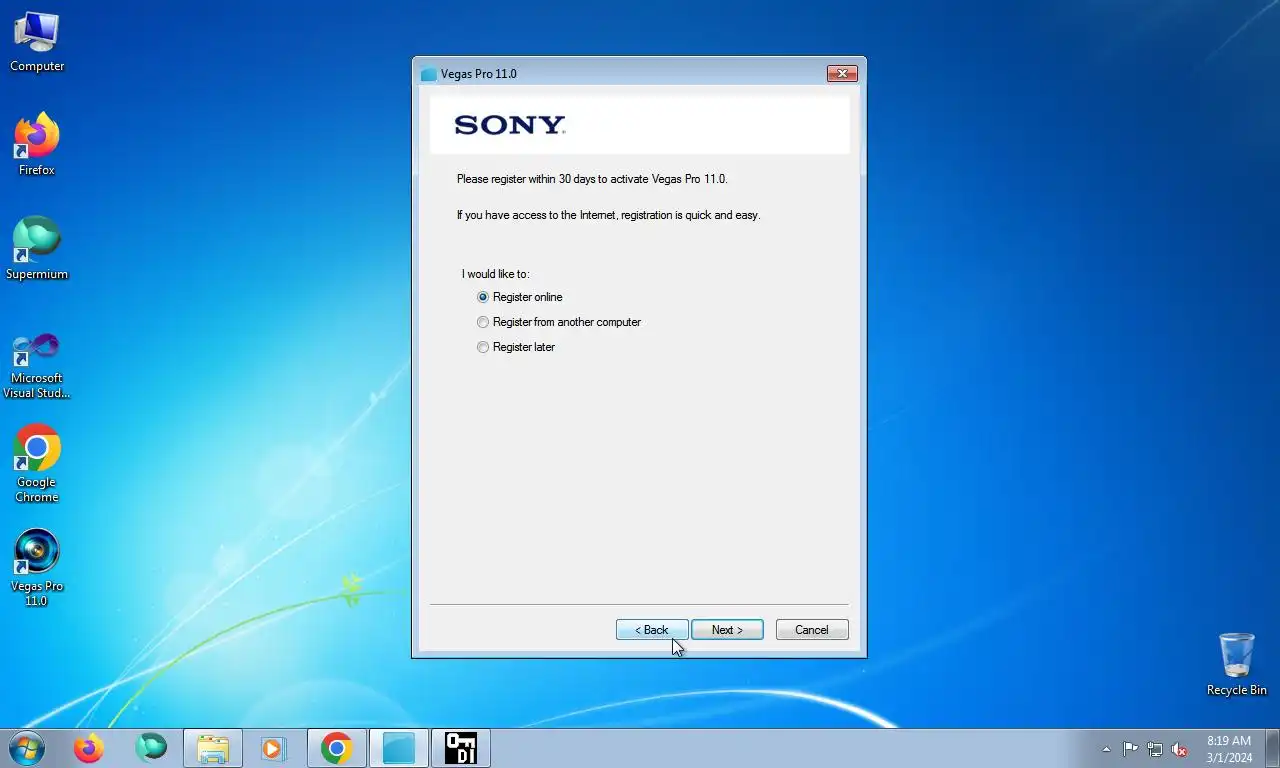Viewport: 1280px width, 768px height.
Task: Click the Show desktop strip beside clock
Action: click(1273, 748)
